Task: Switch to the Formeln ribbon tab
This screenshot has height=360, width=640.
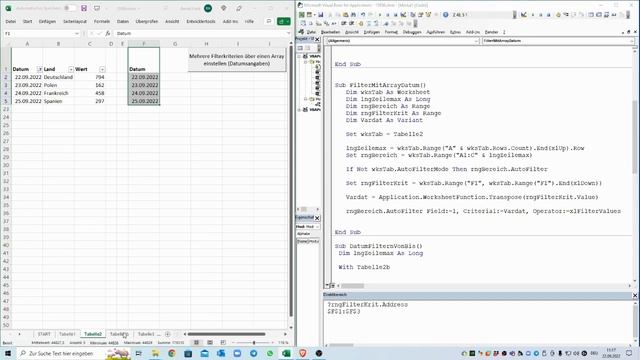Action: click(x=102, y=21)
